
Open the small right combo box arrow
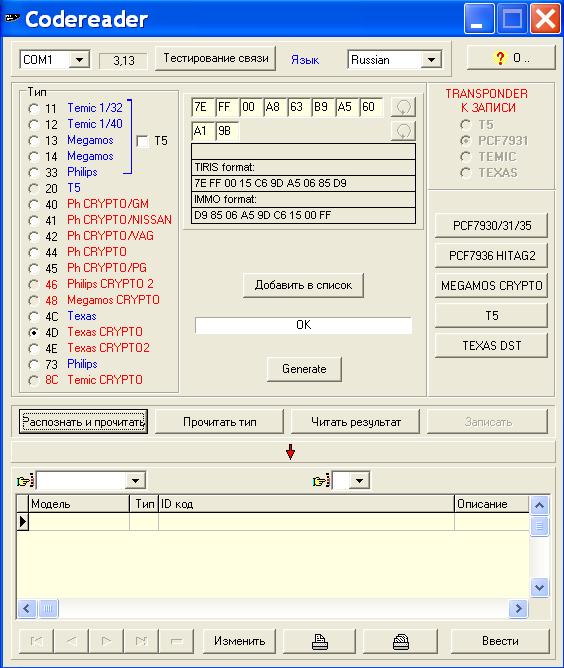[x=360, y=481]
